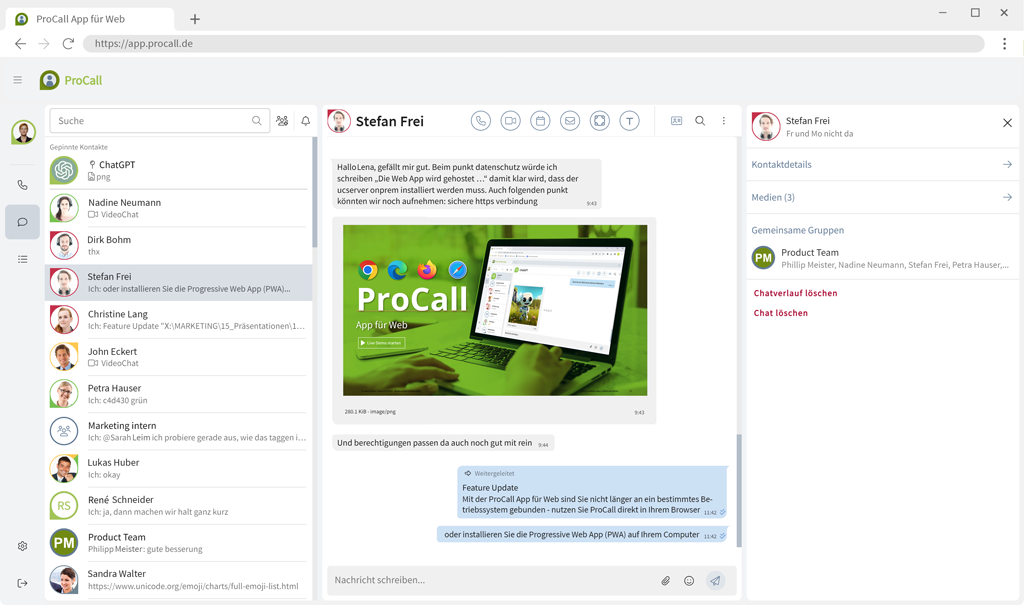Click the Chatverlauf löschen link
The image size is (1024, 605).
(795, 293)
